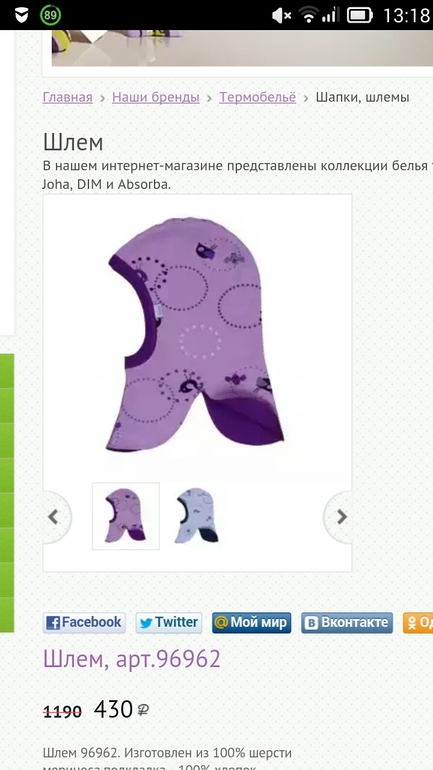This screenshot has height=770, width=433.
Task: Tap the shield icon in status bar
Action: coord(22,16)
